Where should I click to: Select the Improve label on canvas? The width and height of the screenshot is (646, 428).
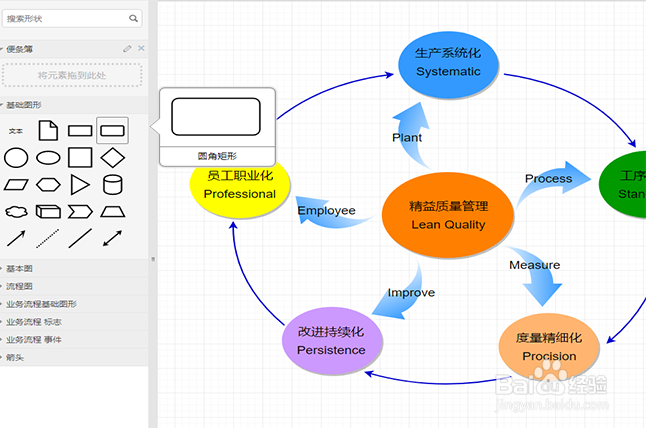411,292
